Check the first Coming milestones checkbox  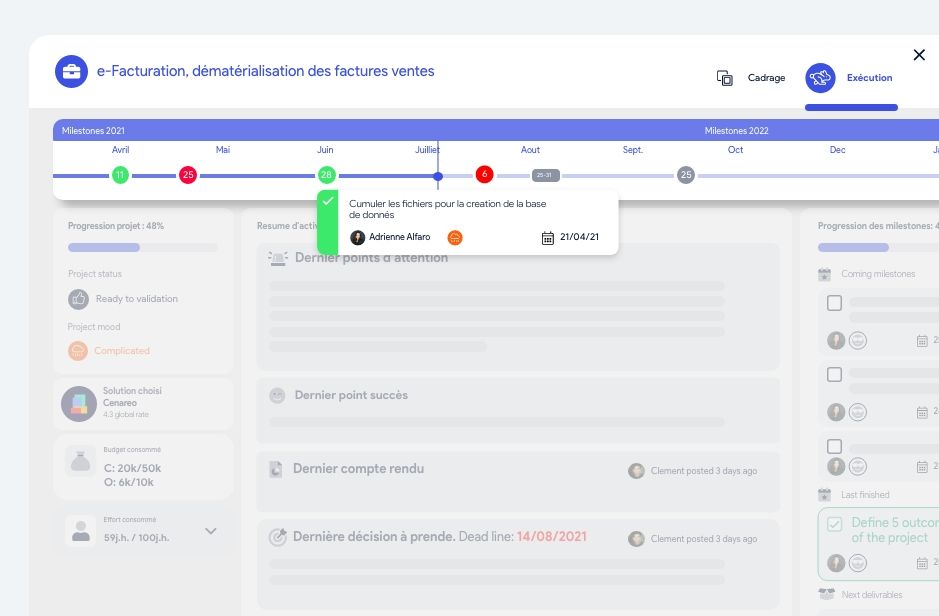(835, 303)
